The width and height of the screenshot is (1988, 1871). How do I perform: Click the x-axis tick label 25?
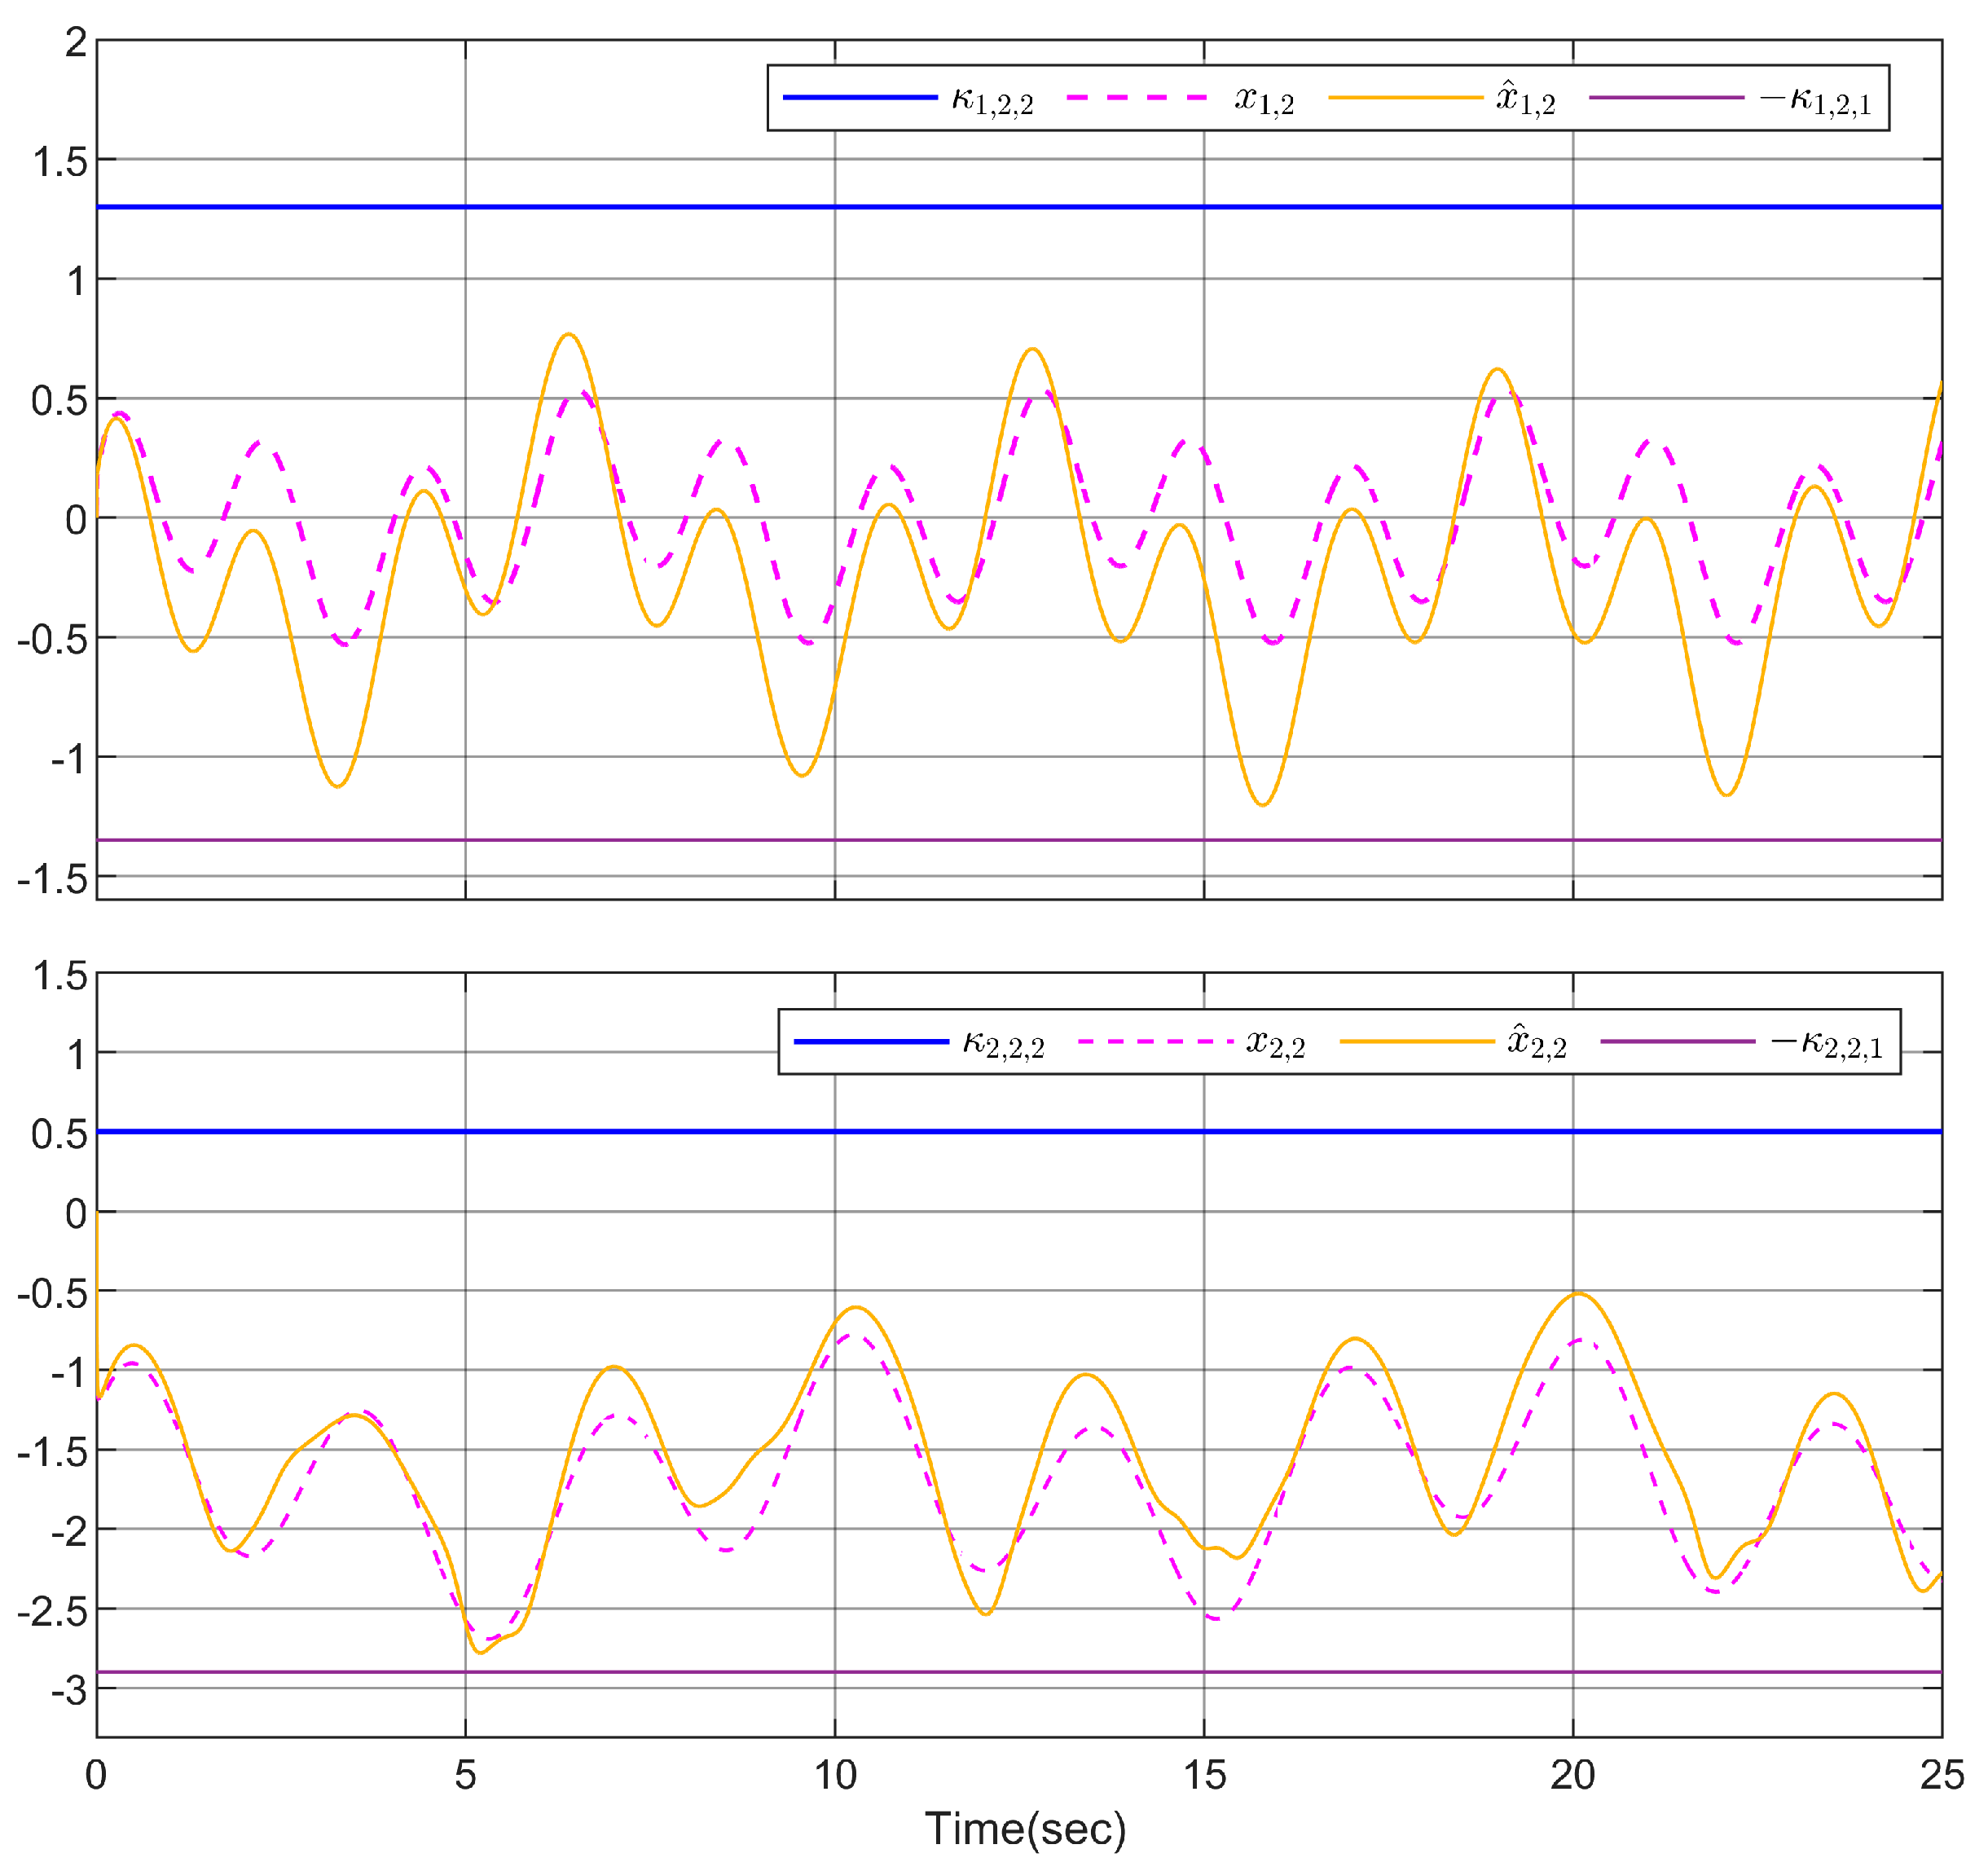click(x=1942, y=1775)
